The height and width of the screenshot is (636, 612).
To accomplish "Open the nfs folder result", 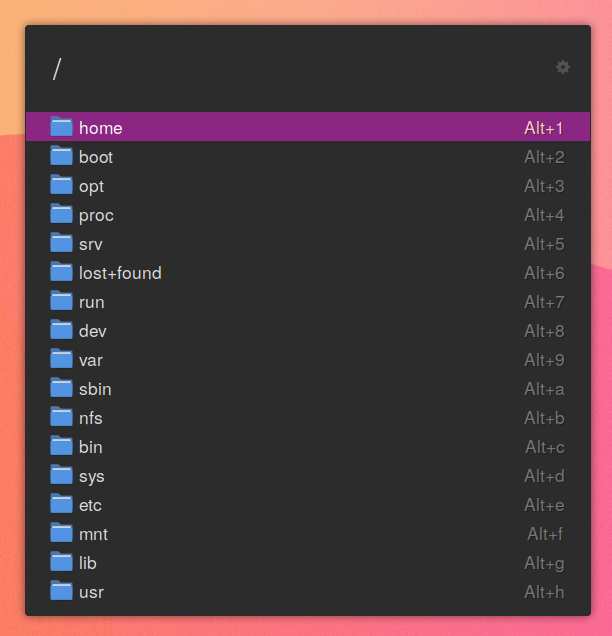I will [x=308, y=418].
